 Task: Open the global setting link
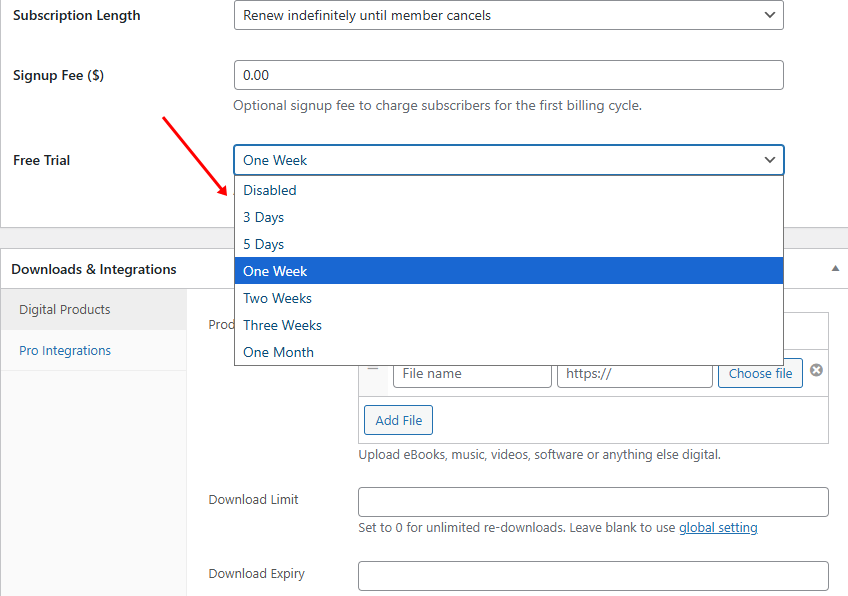click(718, 527)
